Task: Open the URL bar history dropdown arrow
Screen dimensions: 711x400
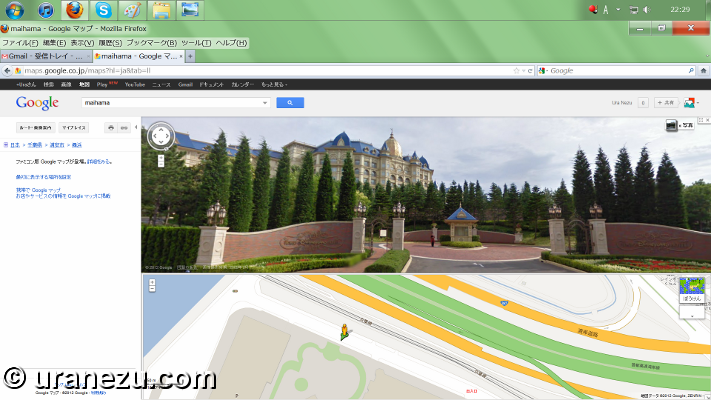Action: (523, 71)
